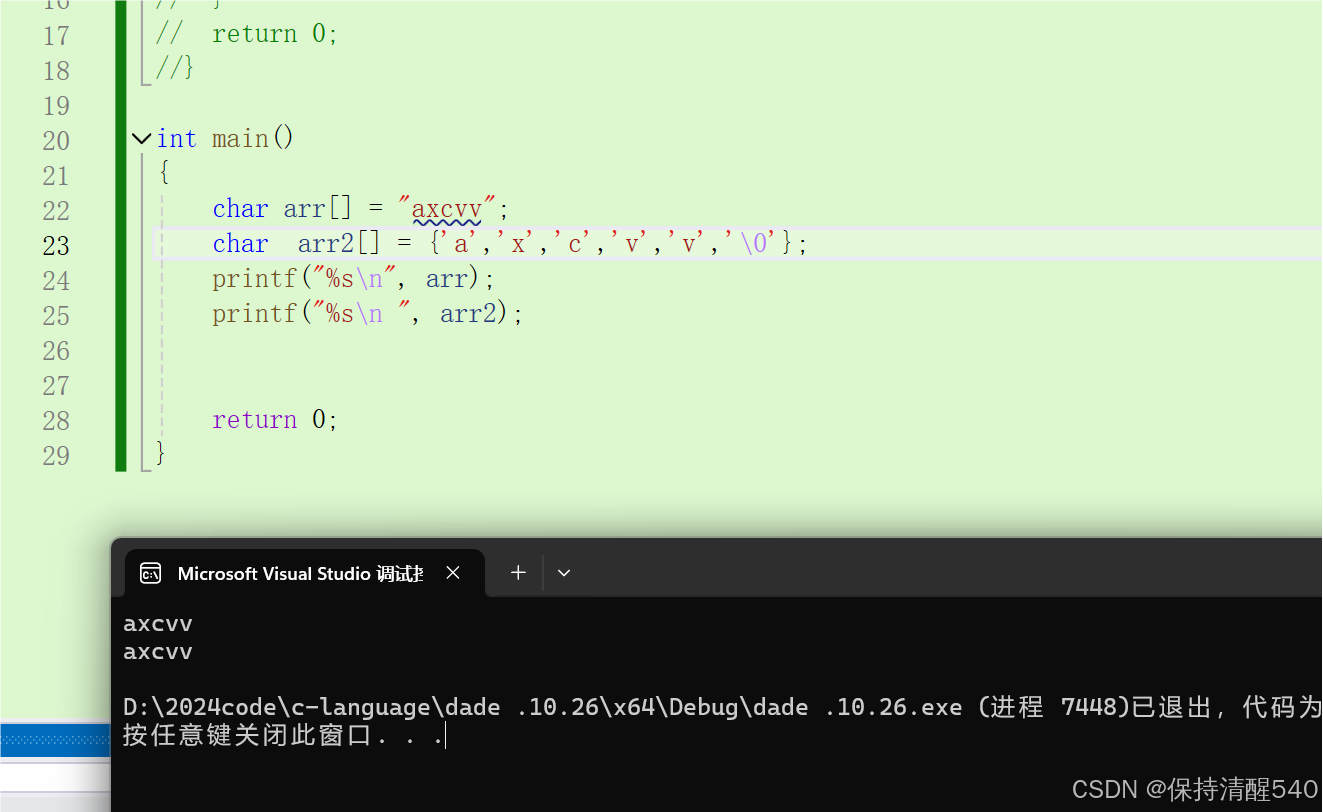Image resolution: width=1323 pixels, height=812 pixels.
Task: Click the arr2 variable on line 23
Action: (324, 243)
